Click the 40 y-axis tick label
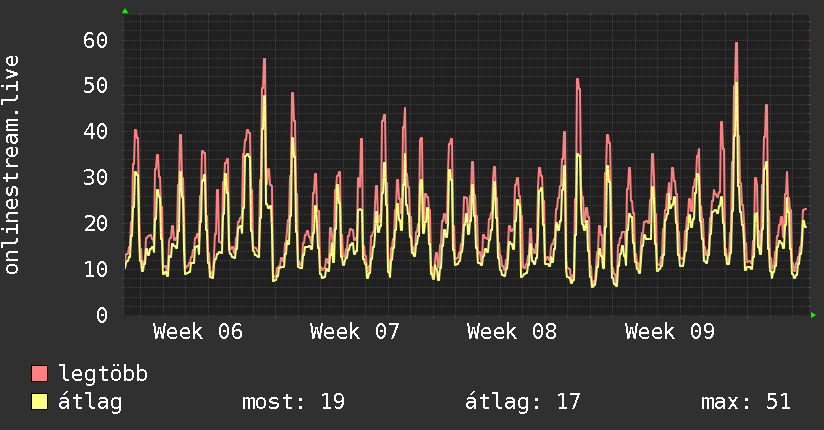The image size is (824, 430). (95, 132)
